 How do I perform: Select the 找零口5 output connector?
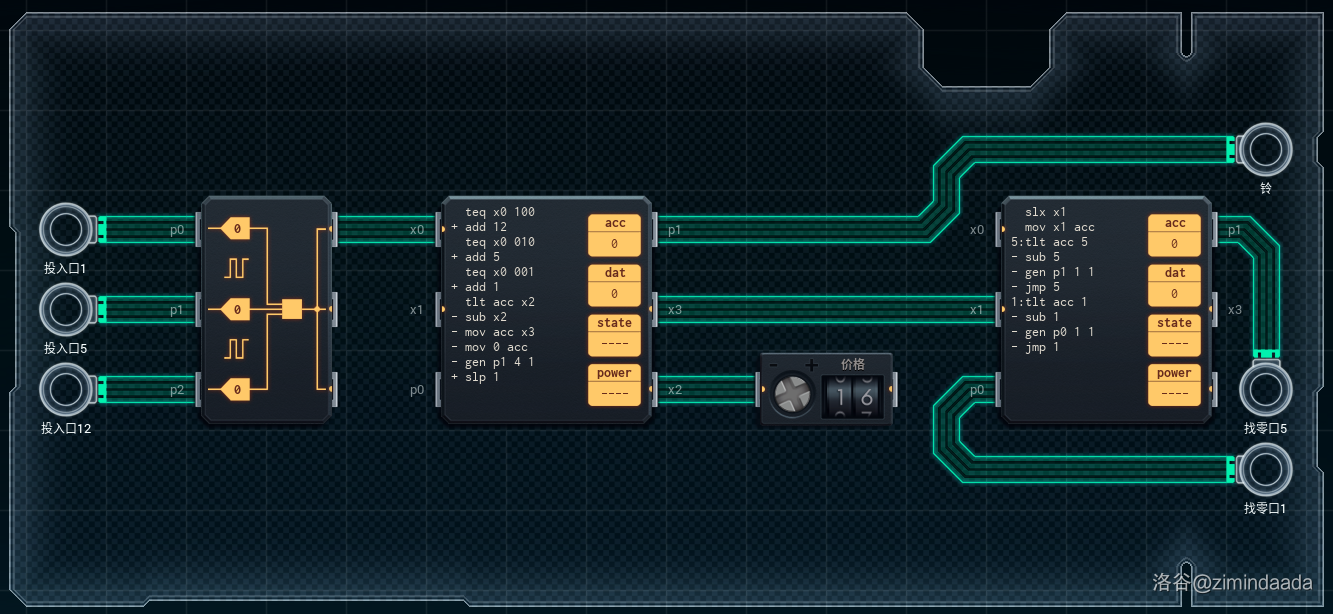point(1265,390)
